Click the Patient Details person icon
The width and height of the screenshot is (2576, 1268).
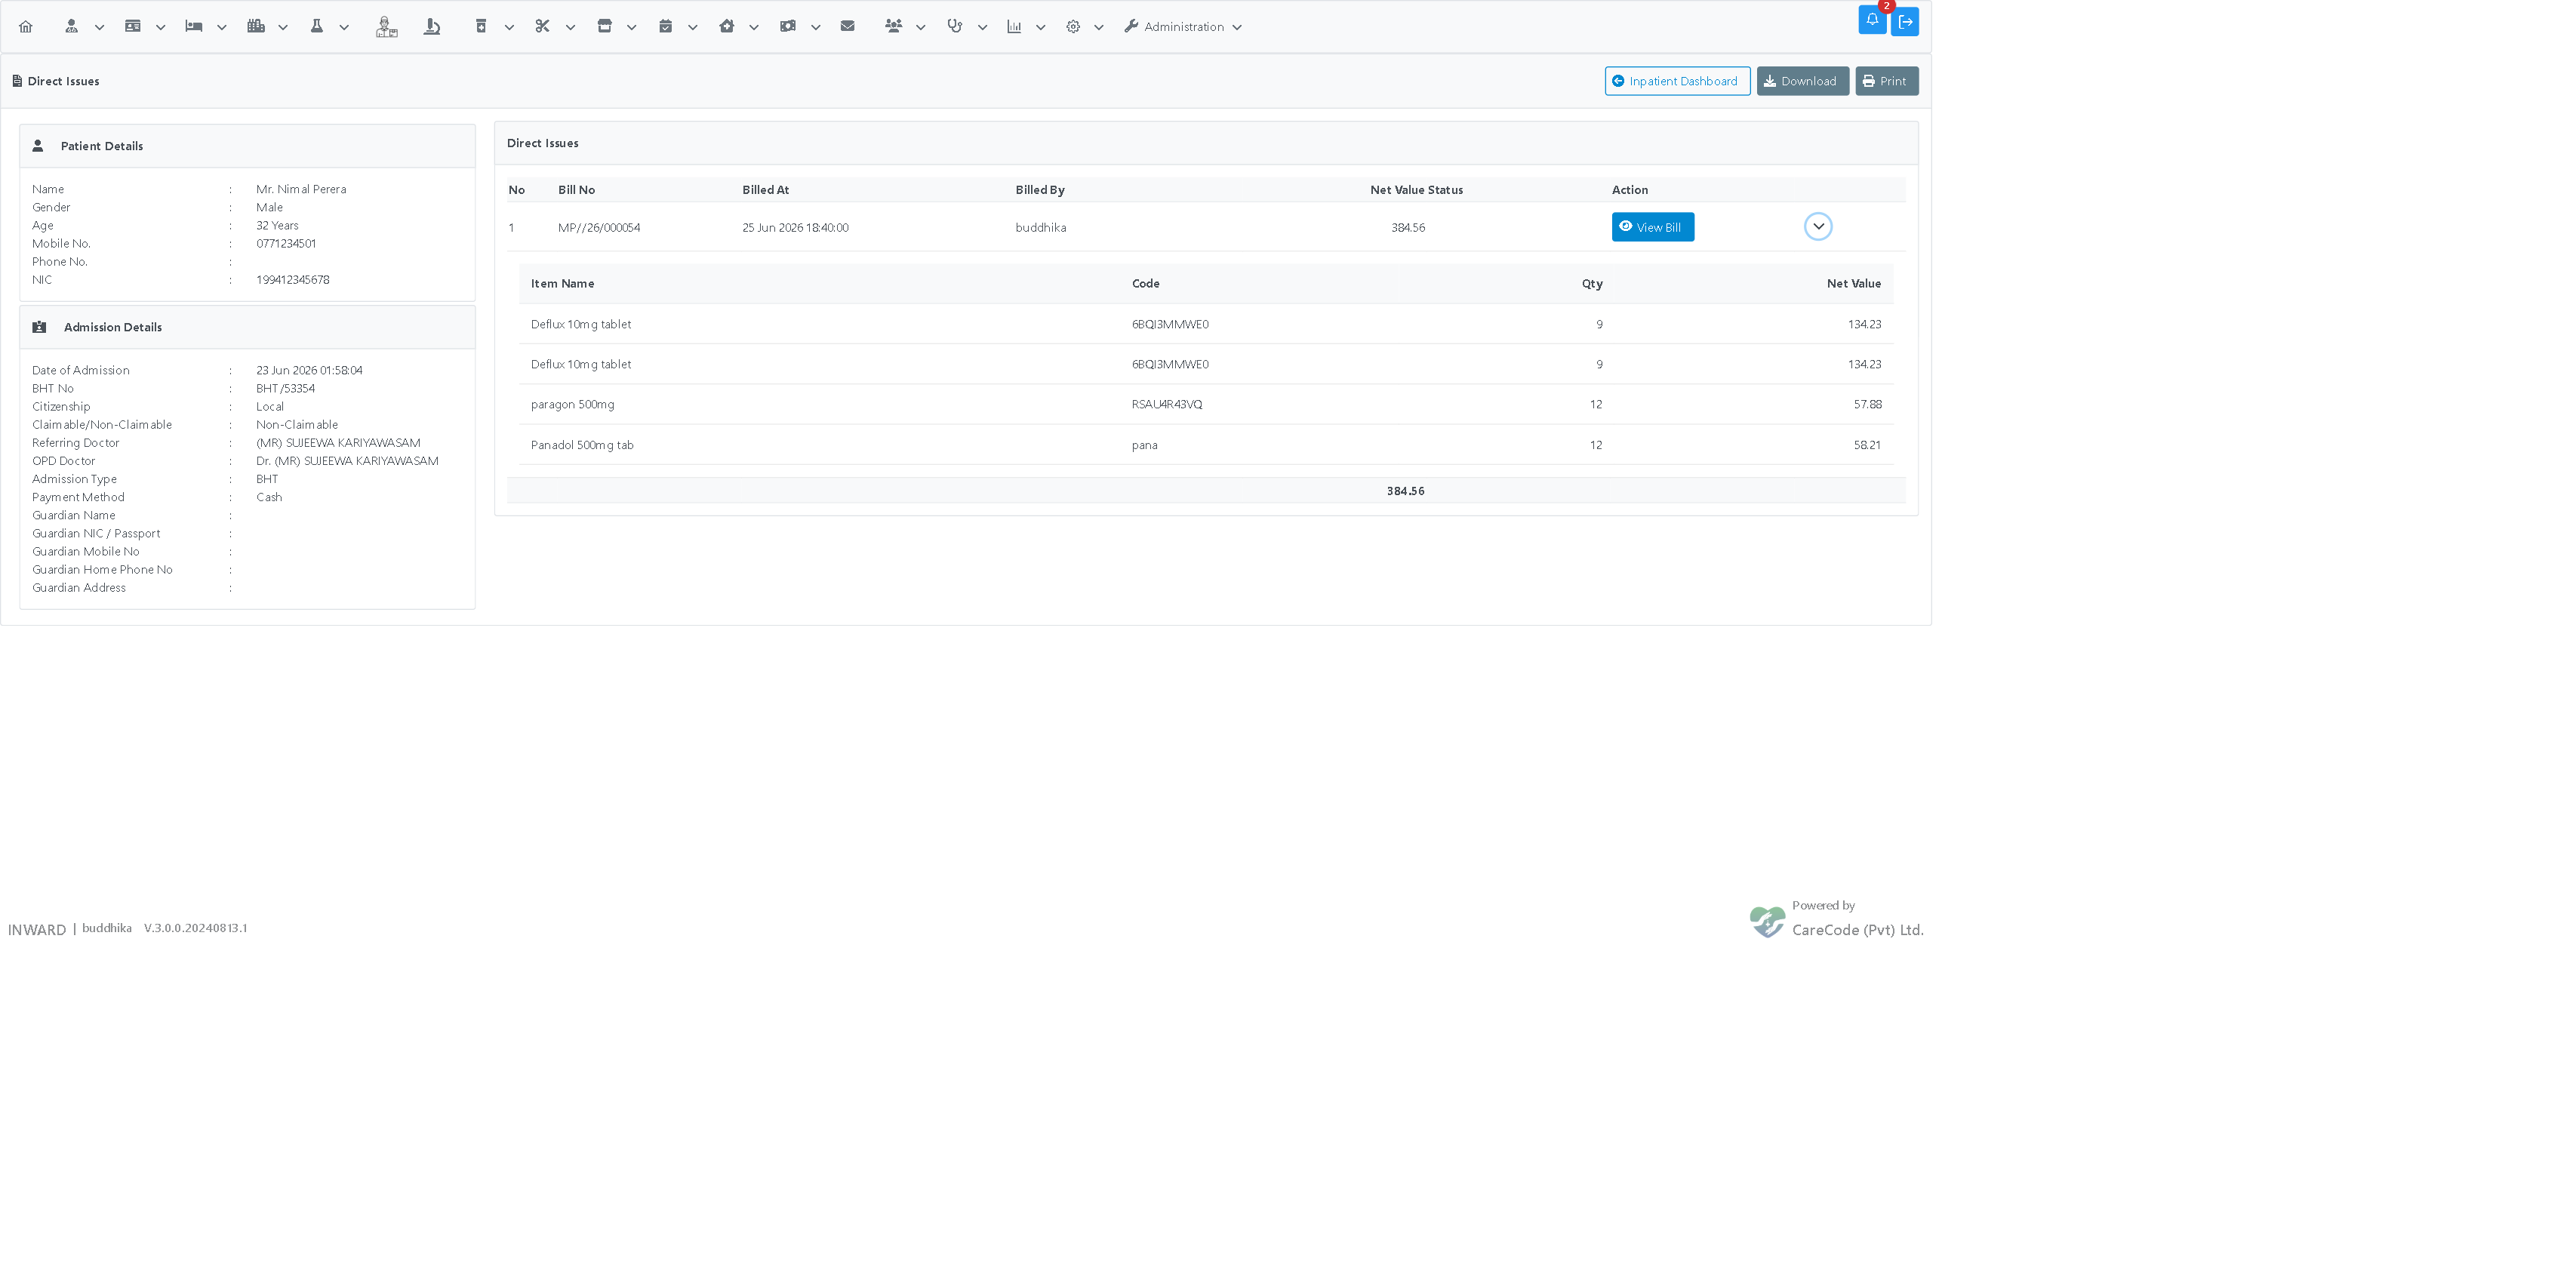(x=38, y=146)
